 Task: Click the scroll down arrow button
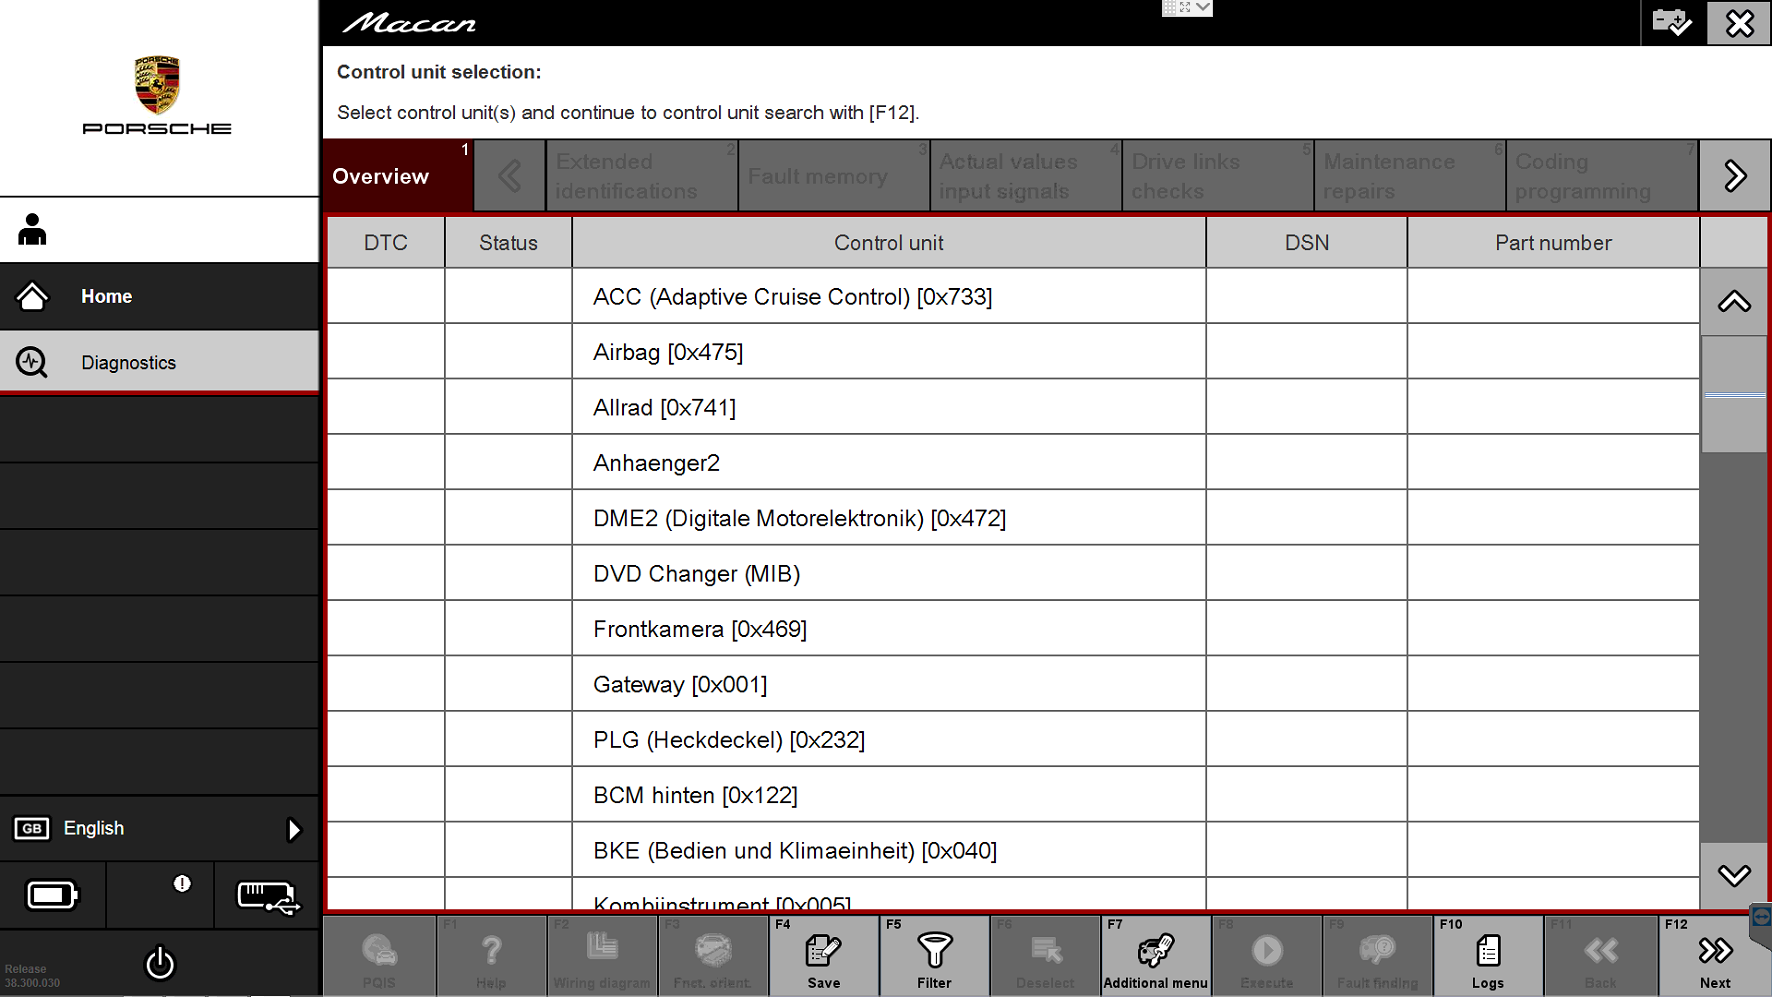(x=1734, y=875)
